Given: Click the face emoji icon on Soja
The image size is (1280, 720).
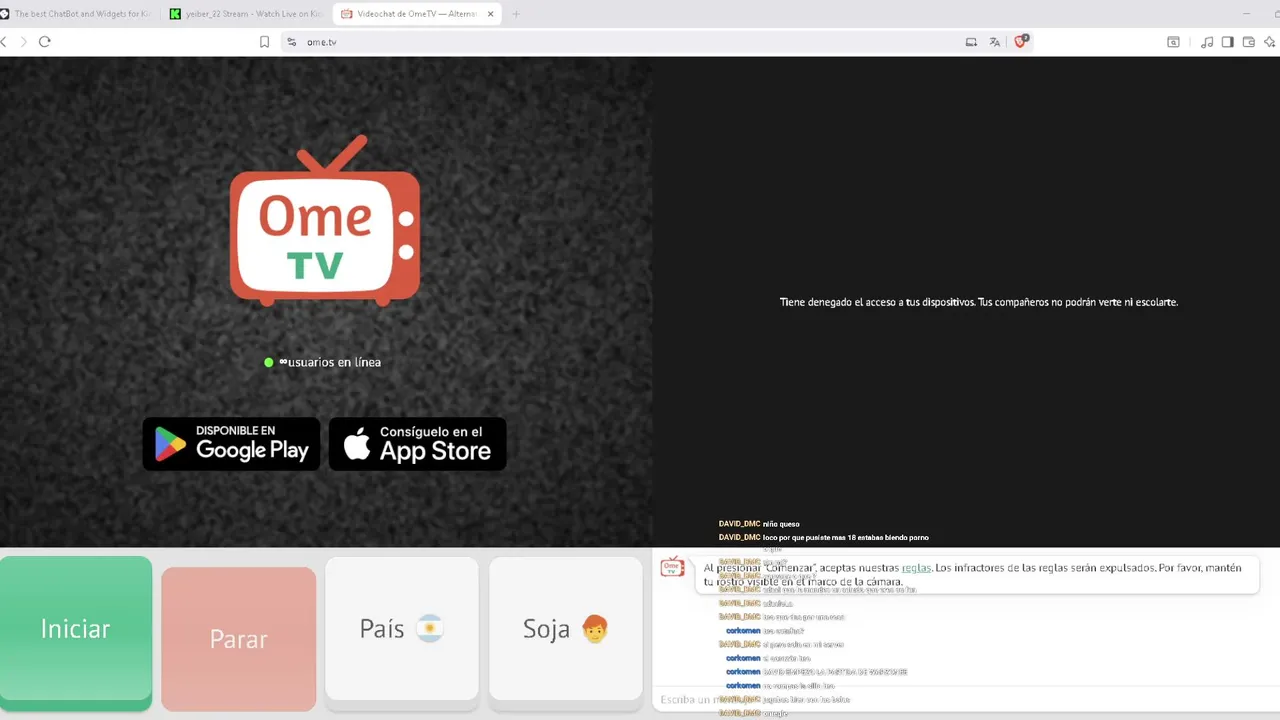Looking at the screenshot, I should click(595, 629).
